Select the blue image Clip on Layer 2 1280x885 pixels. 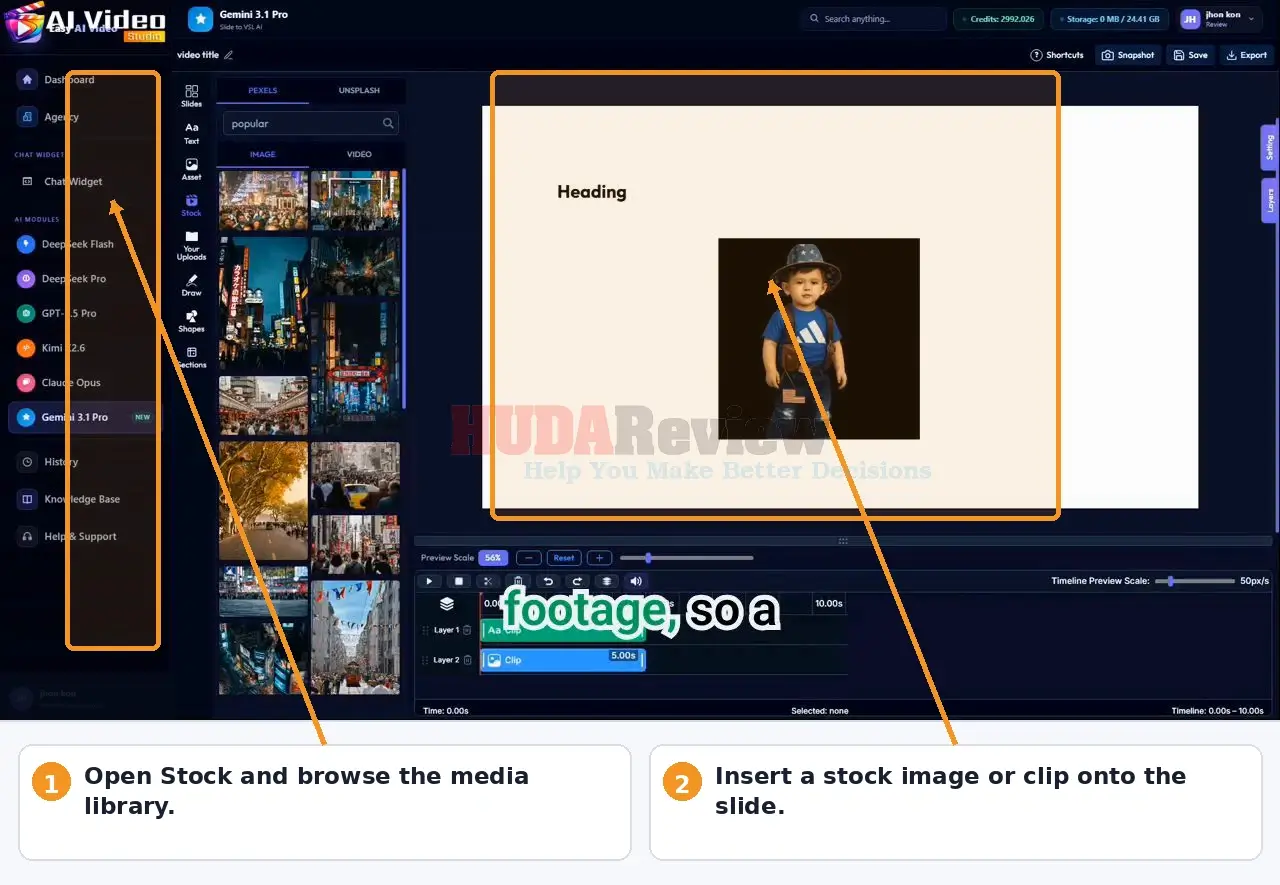coord(563,660)
